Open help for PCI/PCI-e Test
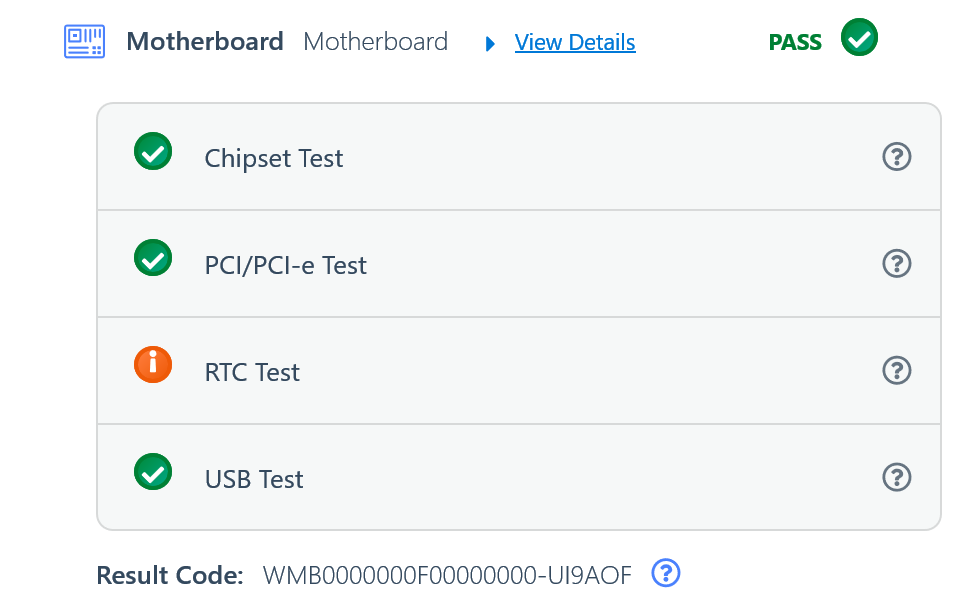970x608 pixels. 897,264
